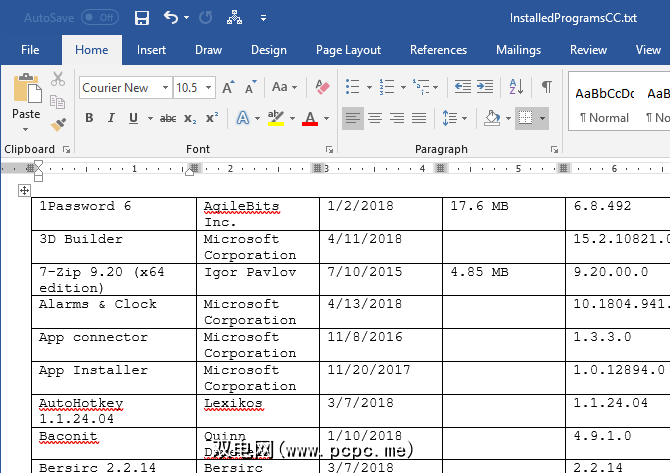Click the Cut scissors icon
Image resolution: width=670 pixels, height=473 pixels.
(x=58, y=79)
